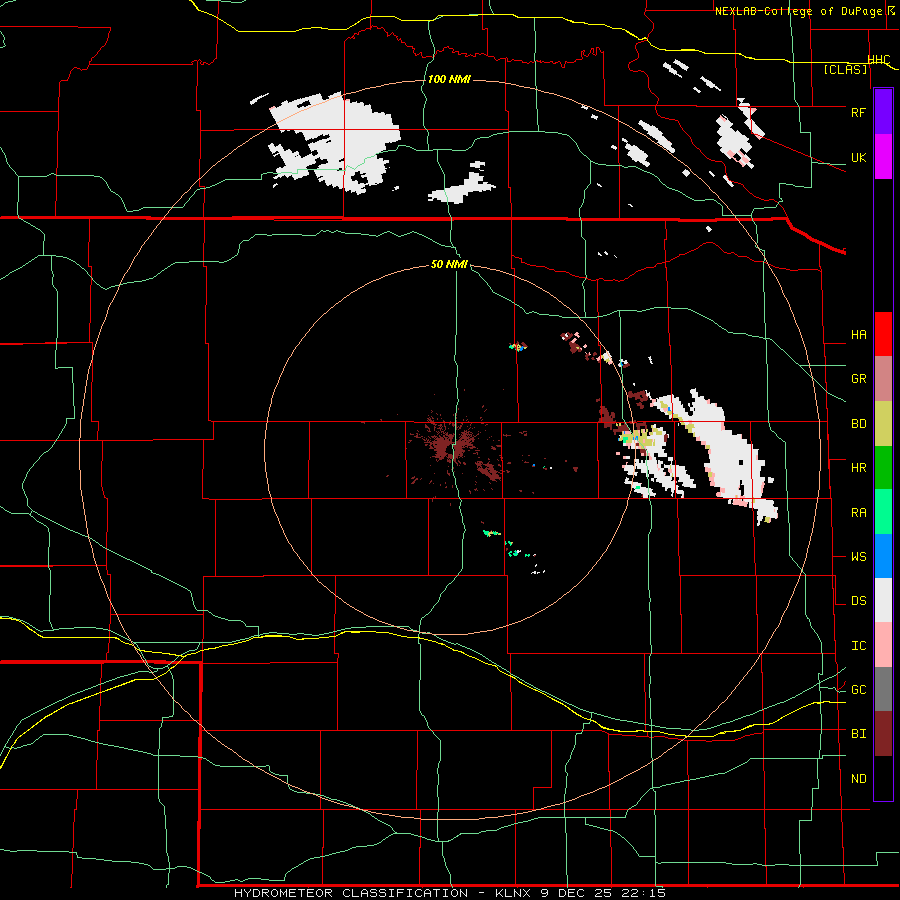Click the BD legend label

tap(858, 424)
